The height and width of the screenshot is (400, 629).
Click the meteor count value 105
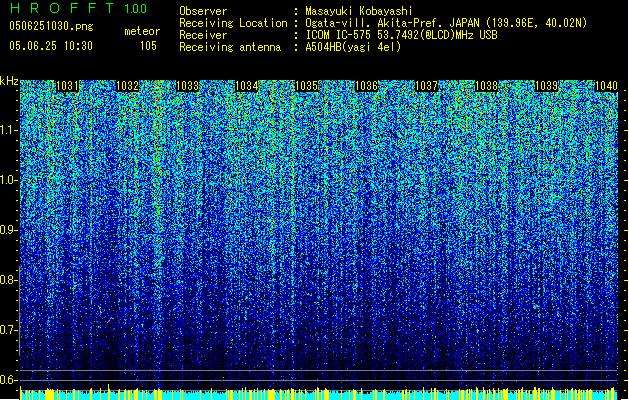click(148, 46)
